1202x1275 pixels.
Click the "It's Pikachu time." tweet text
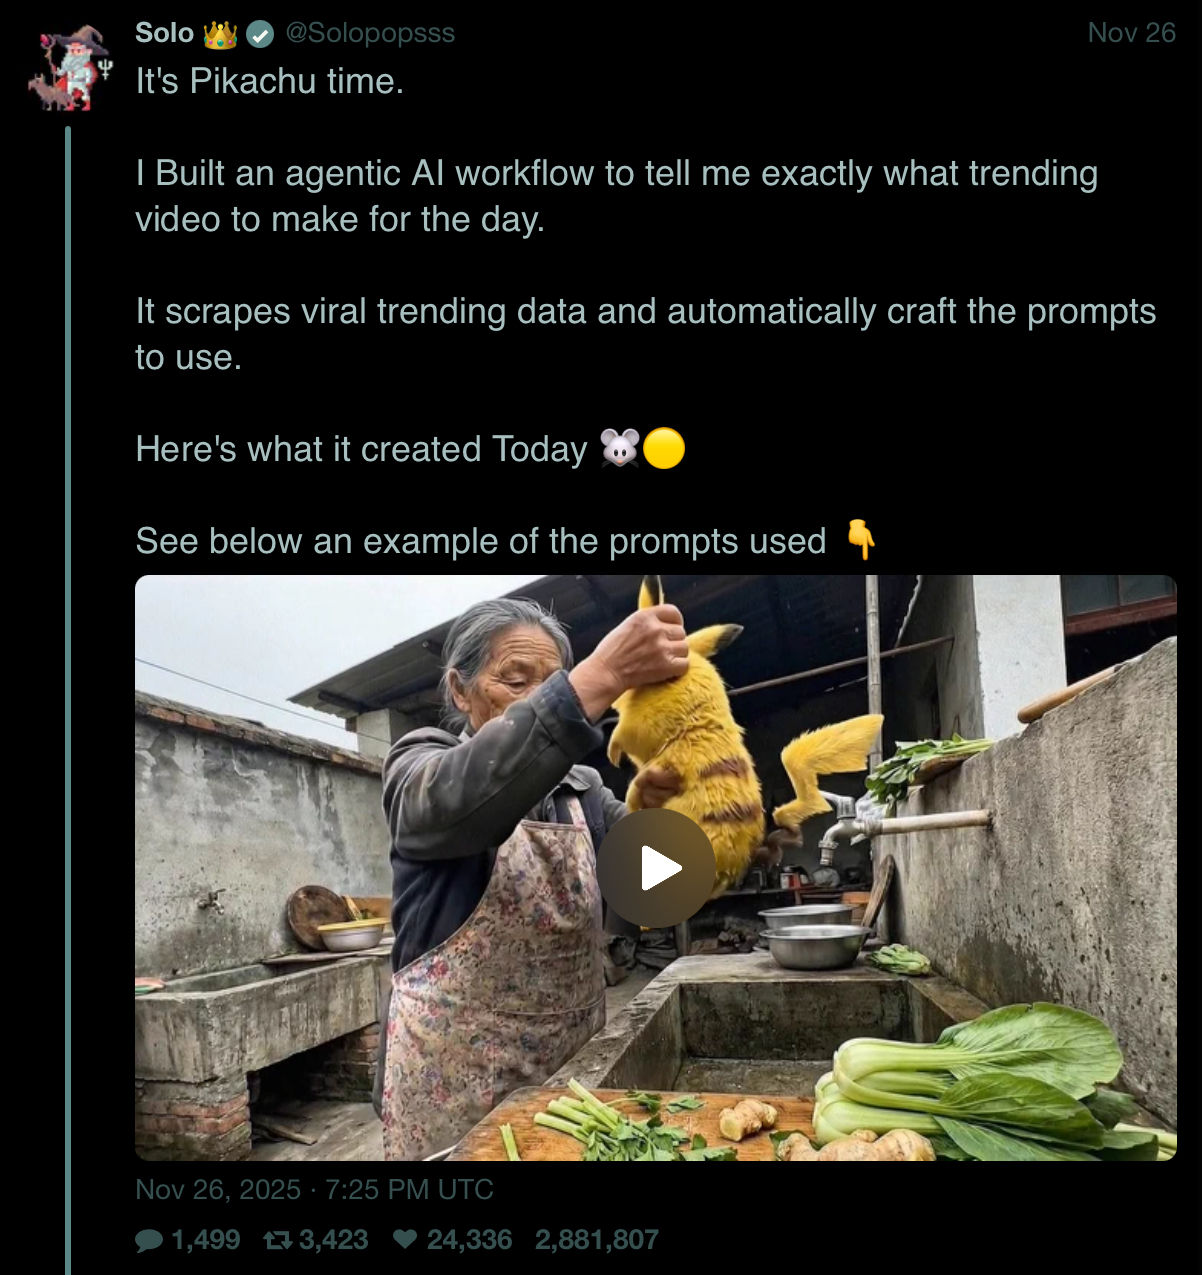click(270, 82)
